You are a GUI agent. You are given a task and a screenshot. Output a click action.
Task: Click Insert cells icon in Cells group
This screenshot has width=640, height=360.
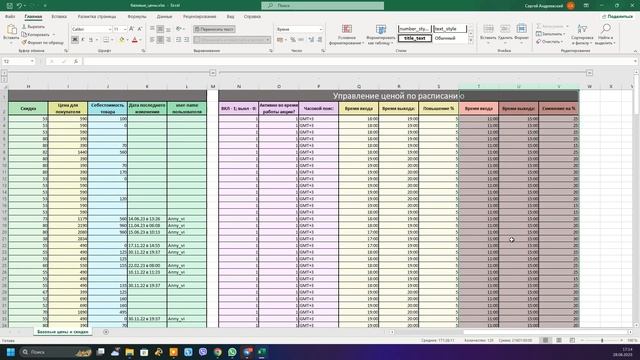[488, 29]
